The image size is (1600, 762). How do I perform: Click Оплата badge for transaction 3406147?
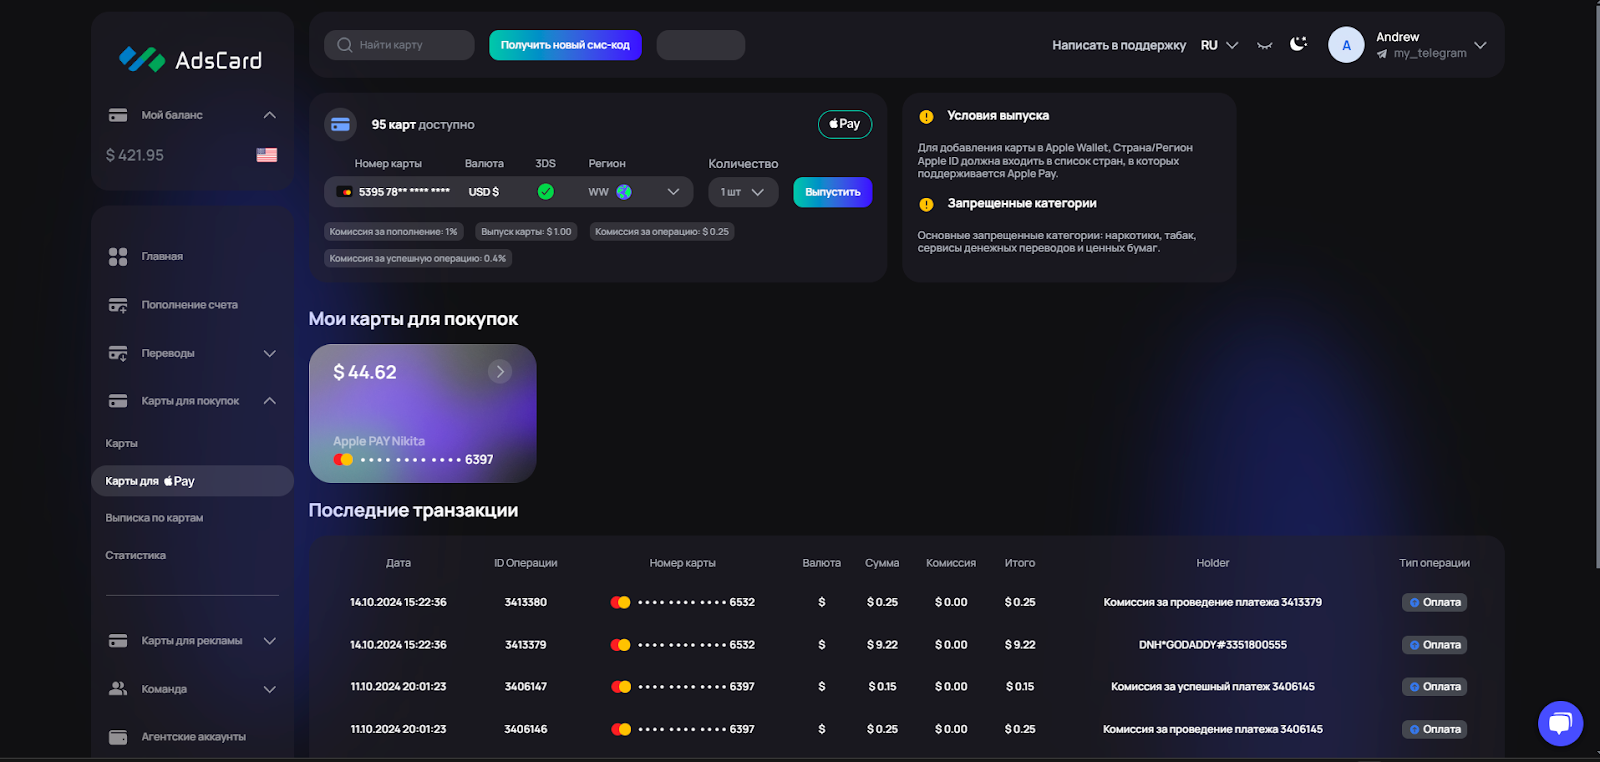(x=1435, y=687)
